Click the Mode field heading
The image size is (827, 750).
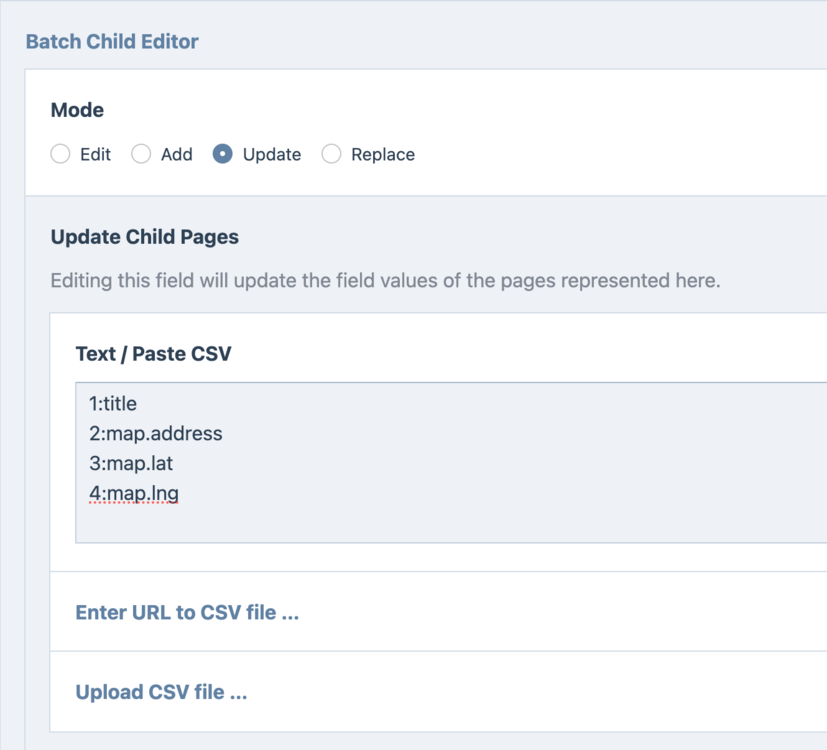77,110
